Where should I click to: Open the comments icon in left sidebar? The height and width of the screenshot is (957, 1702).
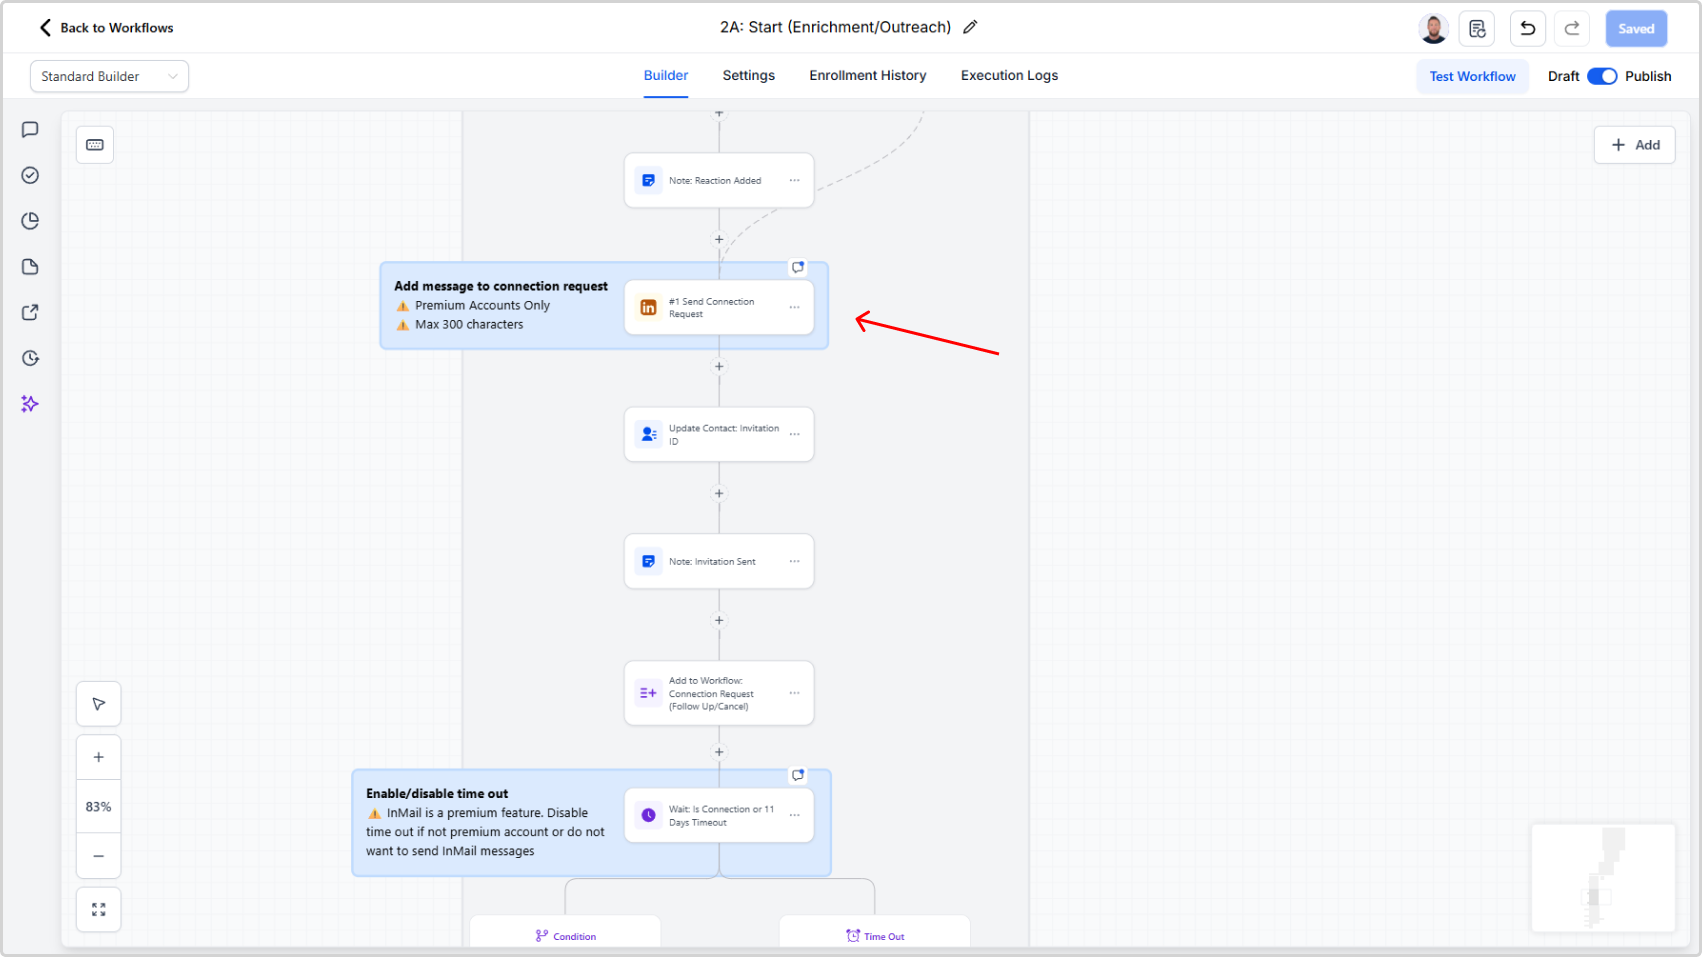click(x=30, y=130)
